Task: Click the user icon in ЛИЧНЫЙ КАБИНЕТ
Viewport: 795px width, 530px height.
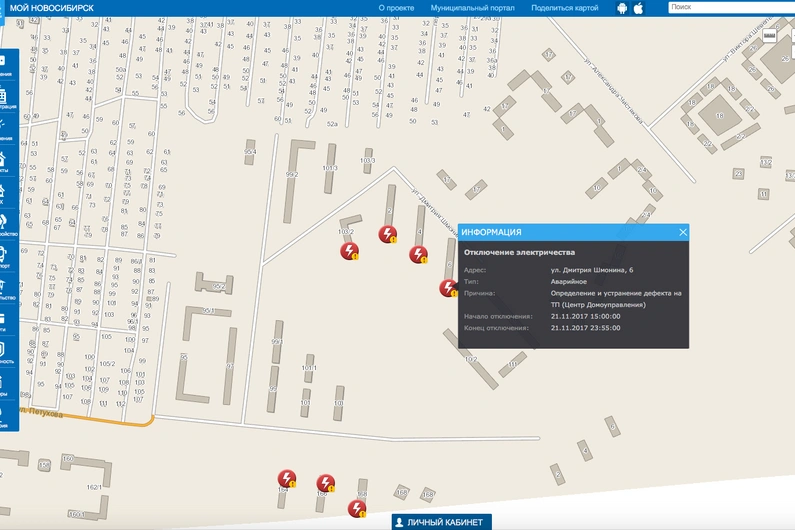Action: point(399,522)
